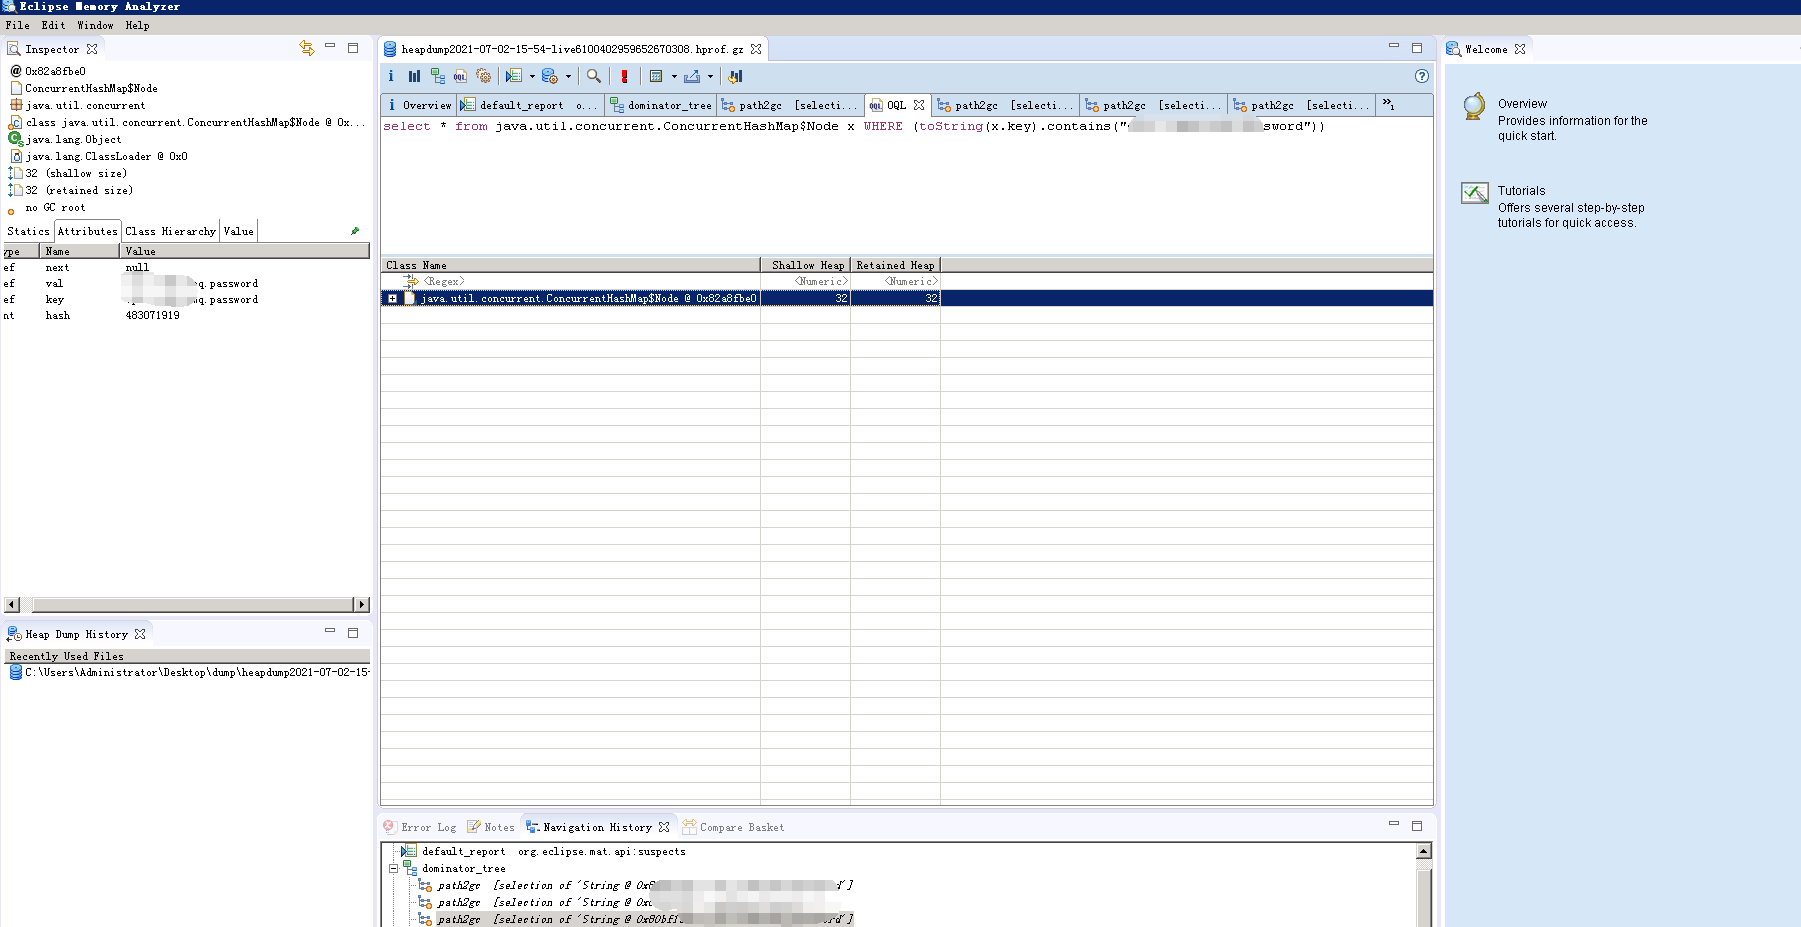Collapse the dominator_tree navigation history node
Image resolution: width=1801 pixels, height=927 pixels.
(393, 868)
